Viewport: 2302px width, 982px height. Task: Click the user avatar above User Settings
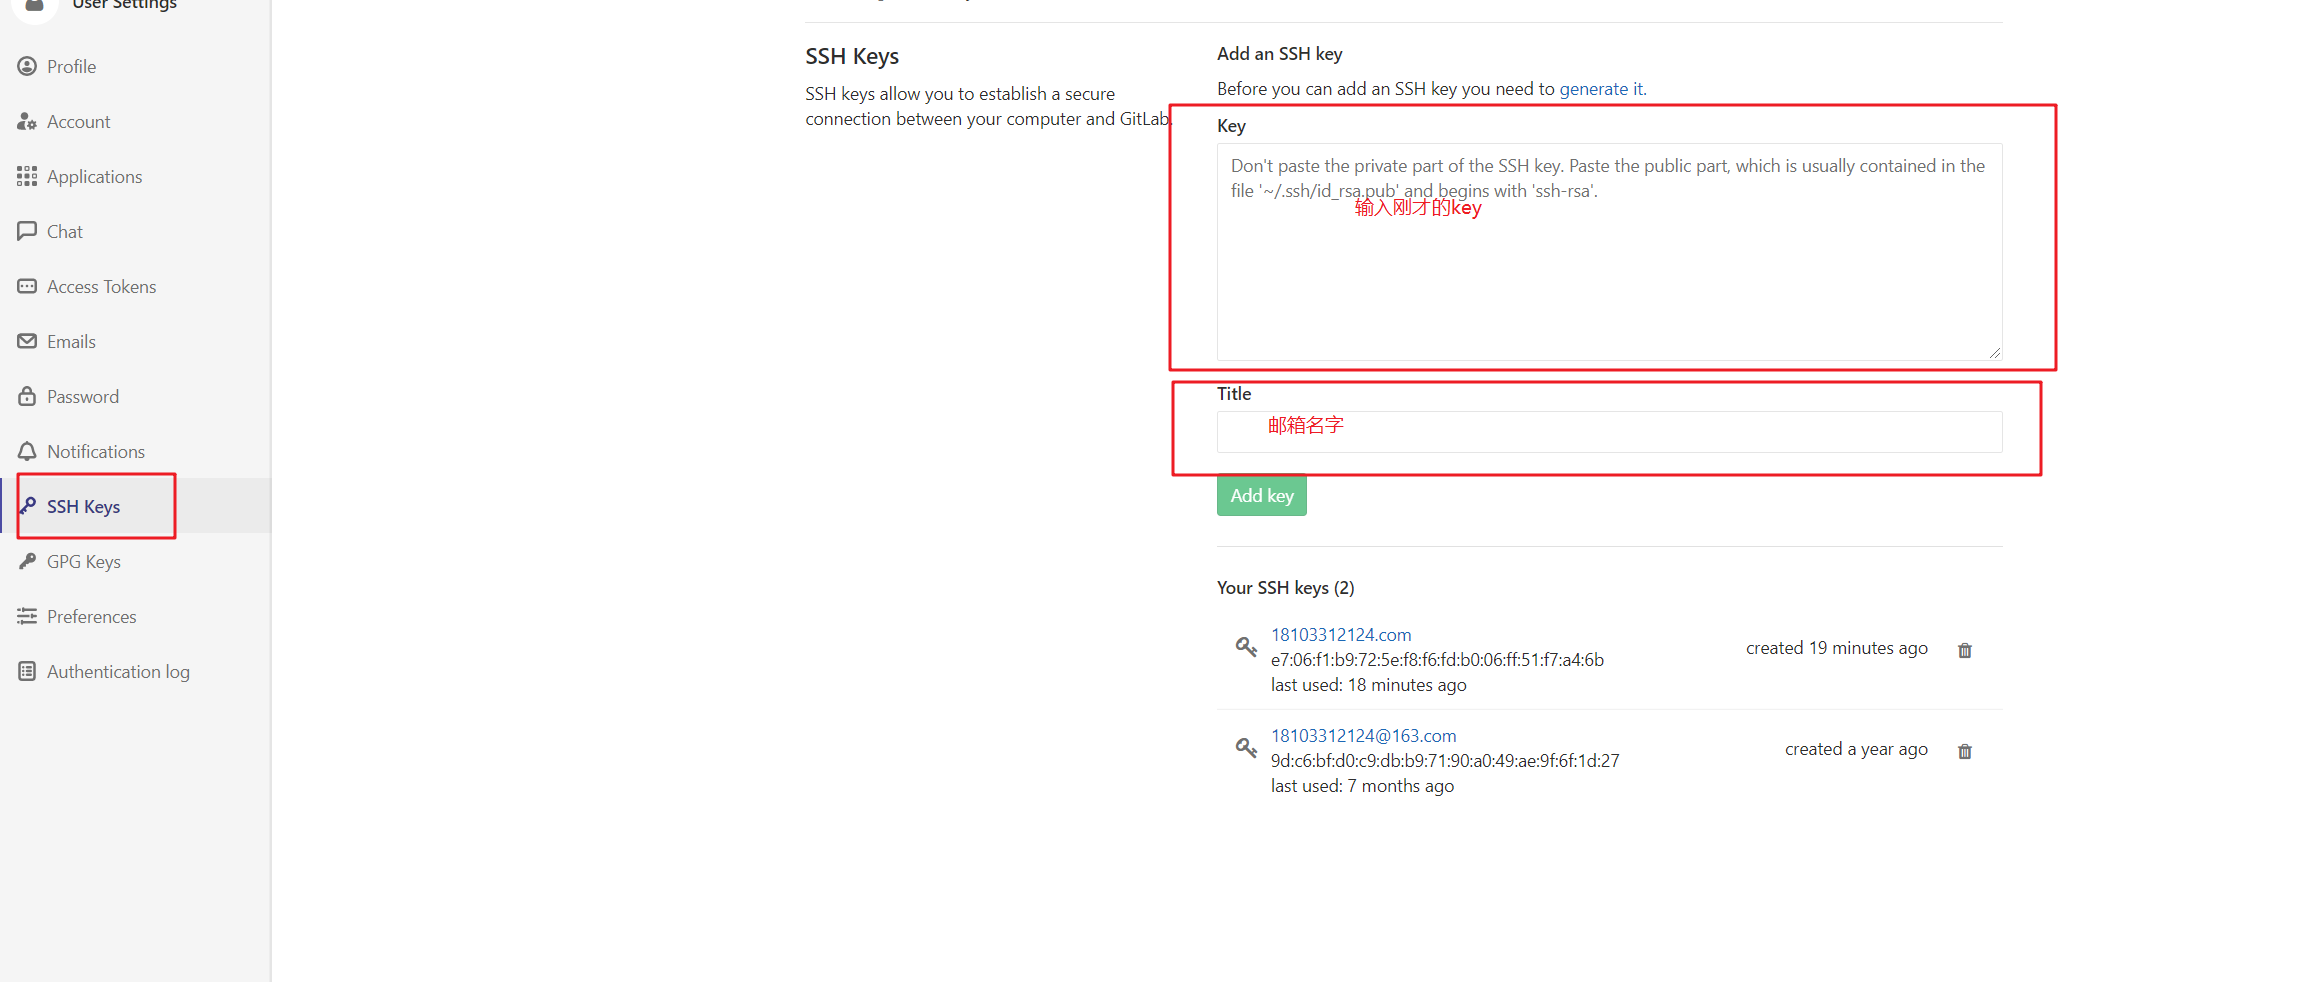click(x=33, y=10)
